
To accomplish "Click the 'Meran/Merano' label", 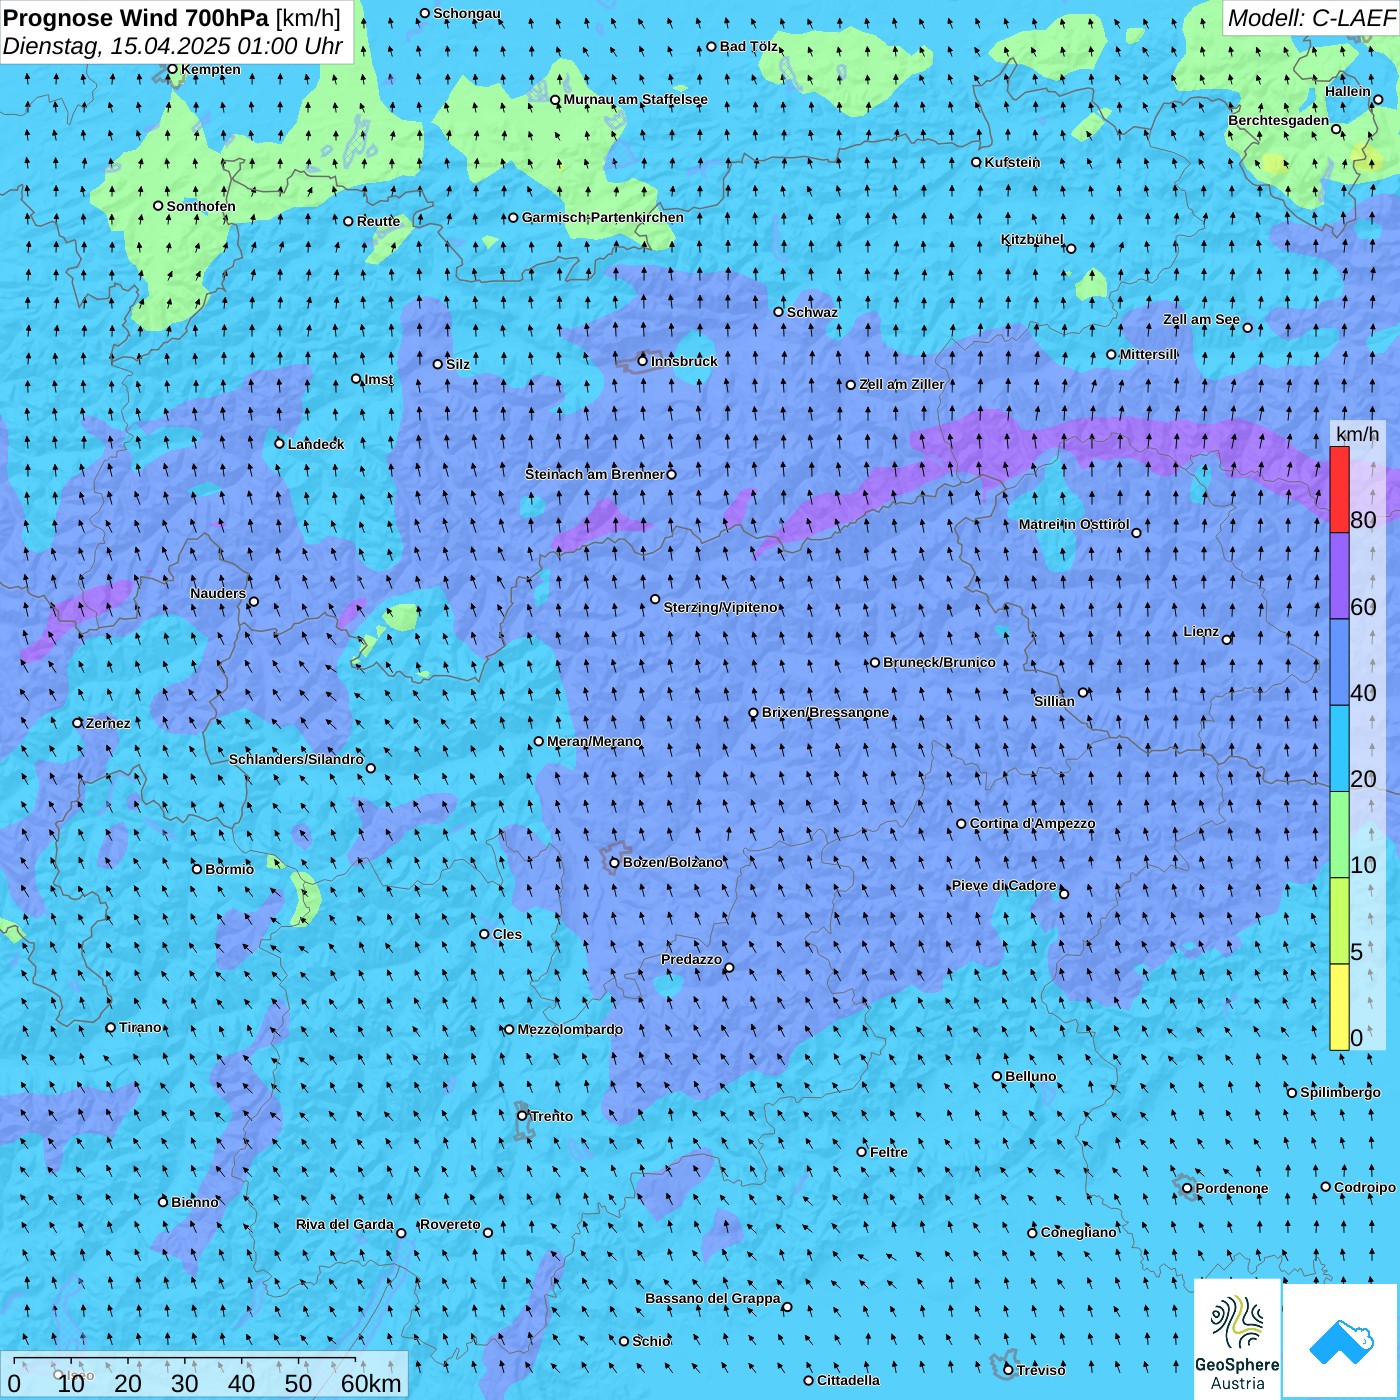I will [594, 741].
